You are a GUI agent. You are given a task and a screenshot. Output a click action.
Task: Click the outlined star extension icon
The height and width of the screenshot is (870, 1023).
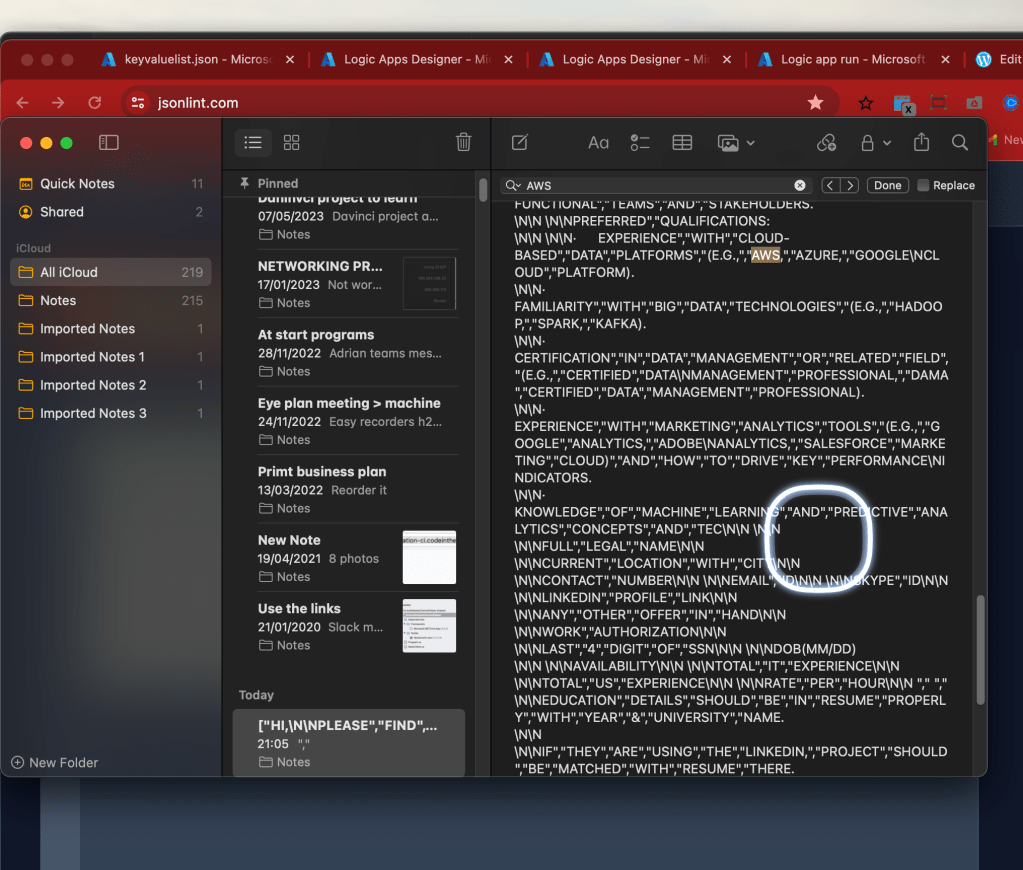pyautogui.click(x=866, y=102)
